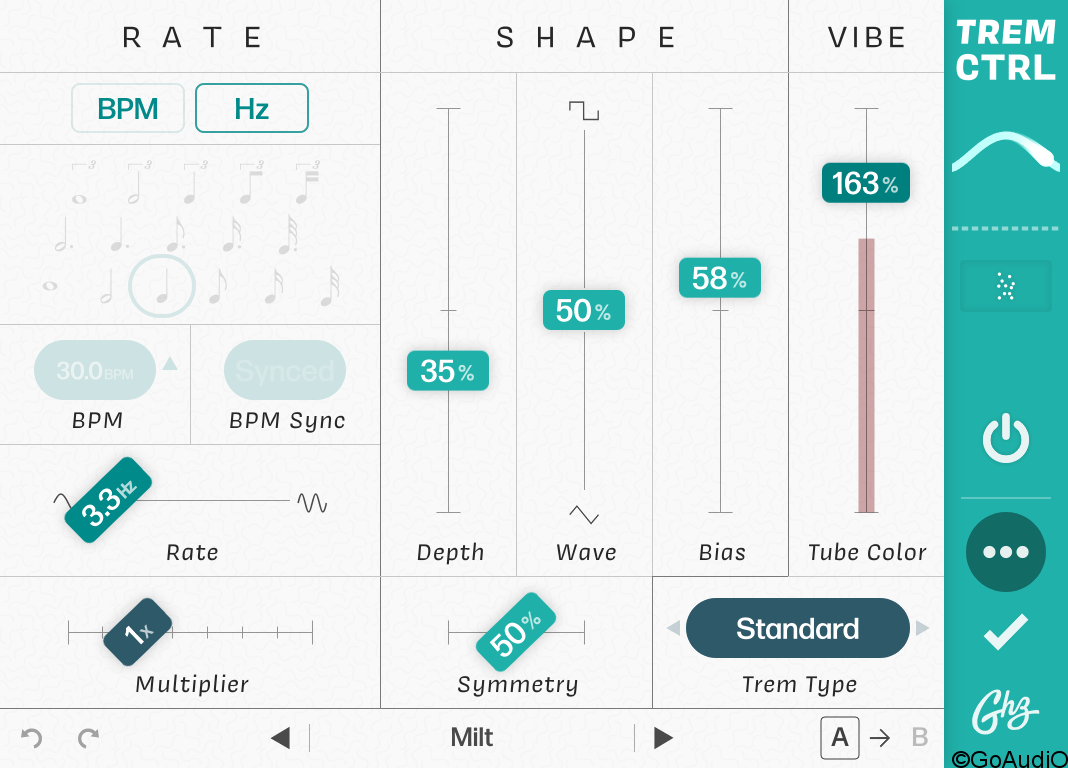This screenshot has width=1068, height=768.
Task: Open the three-dot options menu
Action: coord(1006,551)
